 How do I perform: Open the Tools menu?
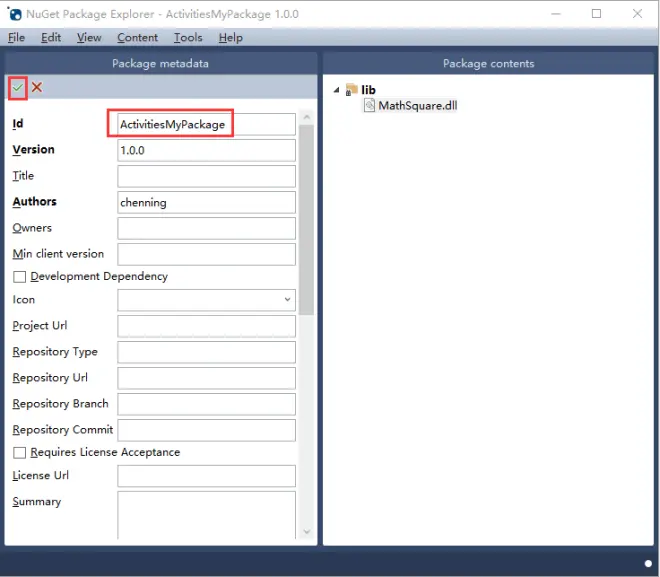point(188,37)
